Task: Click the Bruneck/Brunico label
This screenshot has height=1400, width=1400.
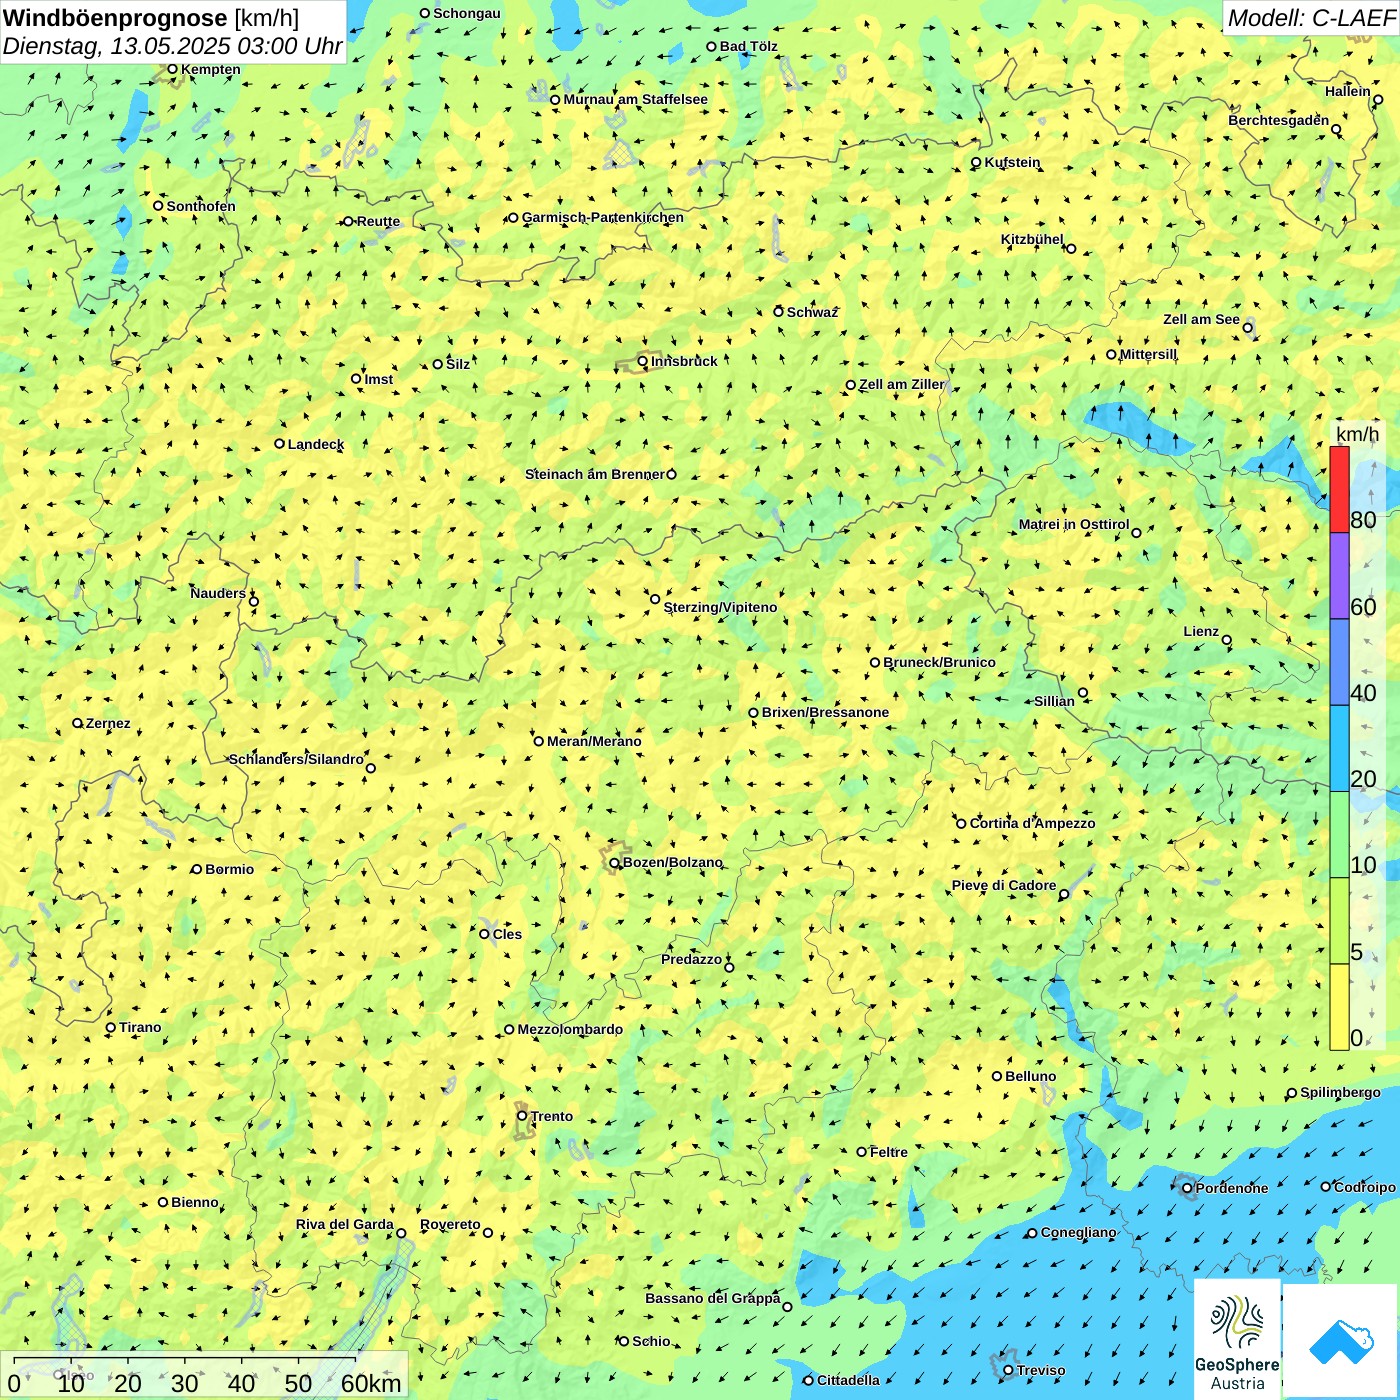Action: click(x=939, y=662)
